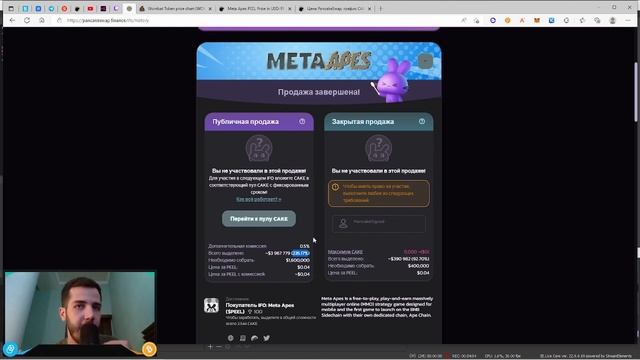Click the browser back arrow
640x360 pixels.
point(12,20)
